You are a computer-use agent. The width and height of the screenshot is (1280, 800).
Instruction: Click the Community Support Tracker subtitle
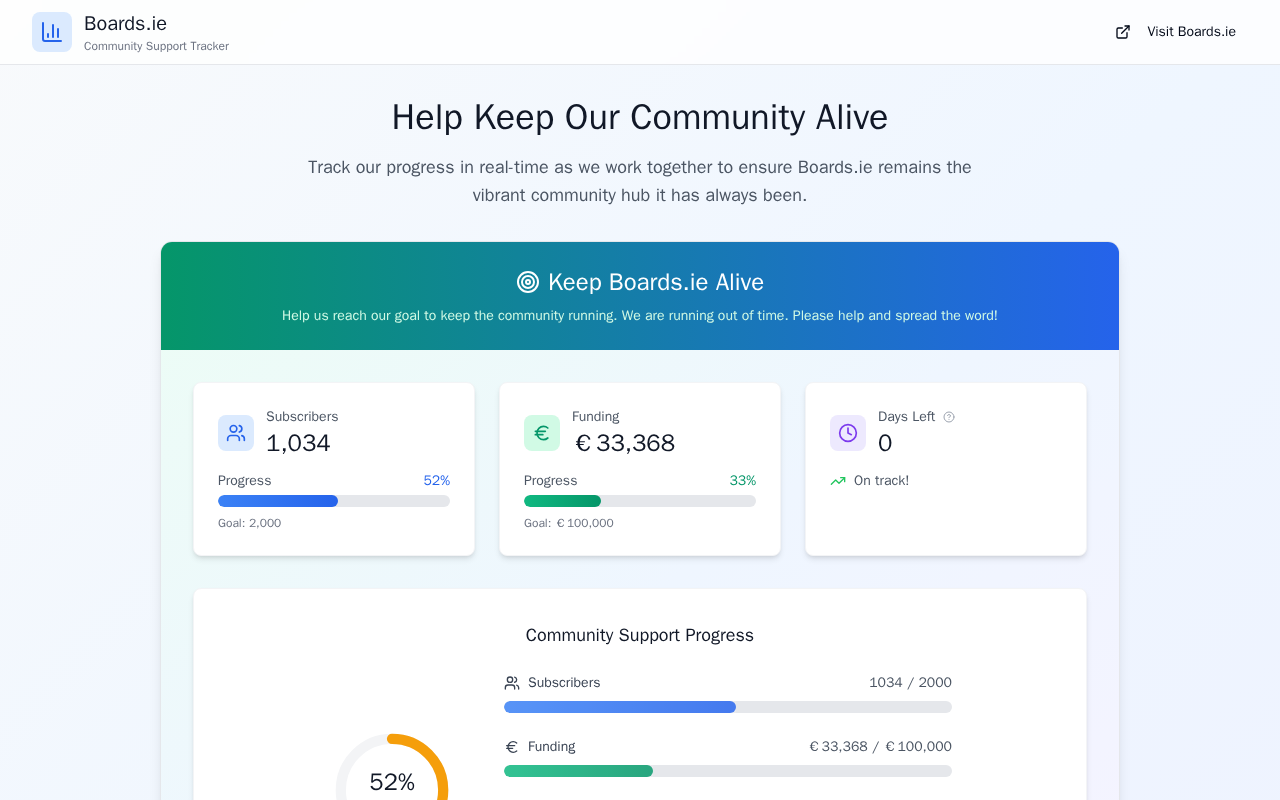156,46
